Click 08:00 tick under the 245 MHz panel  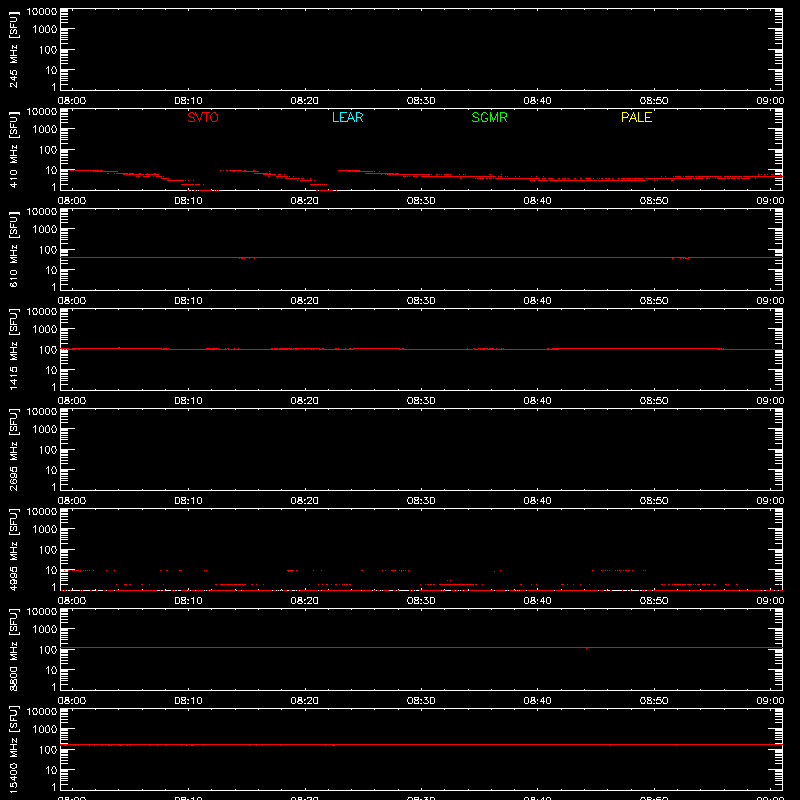71,101
